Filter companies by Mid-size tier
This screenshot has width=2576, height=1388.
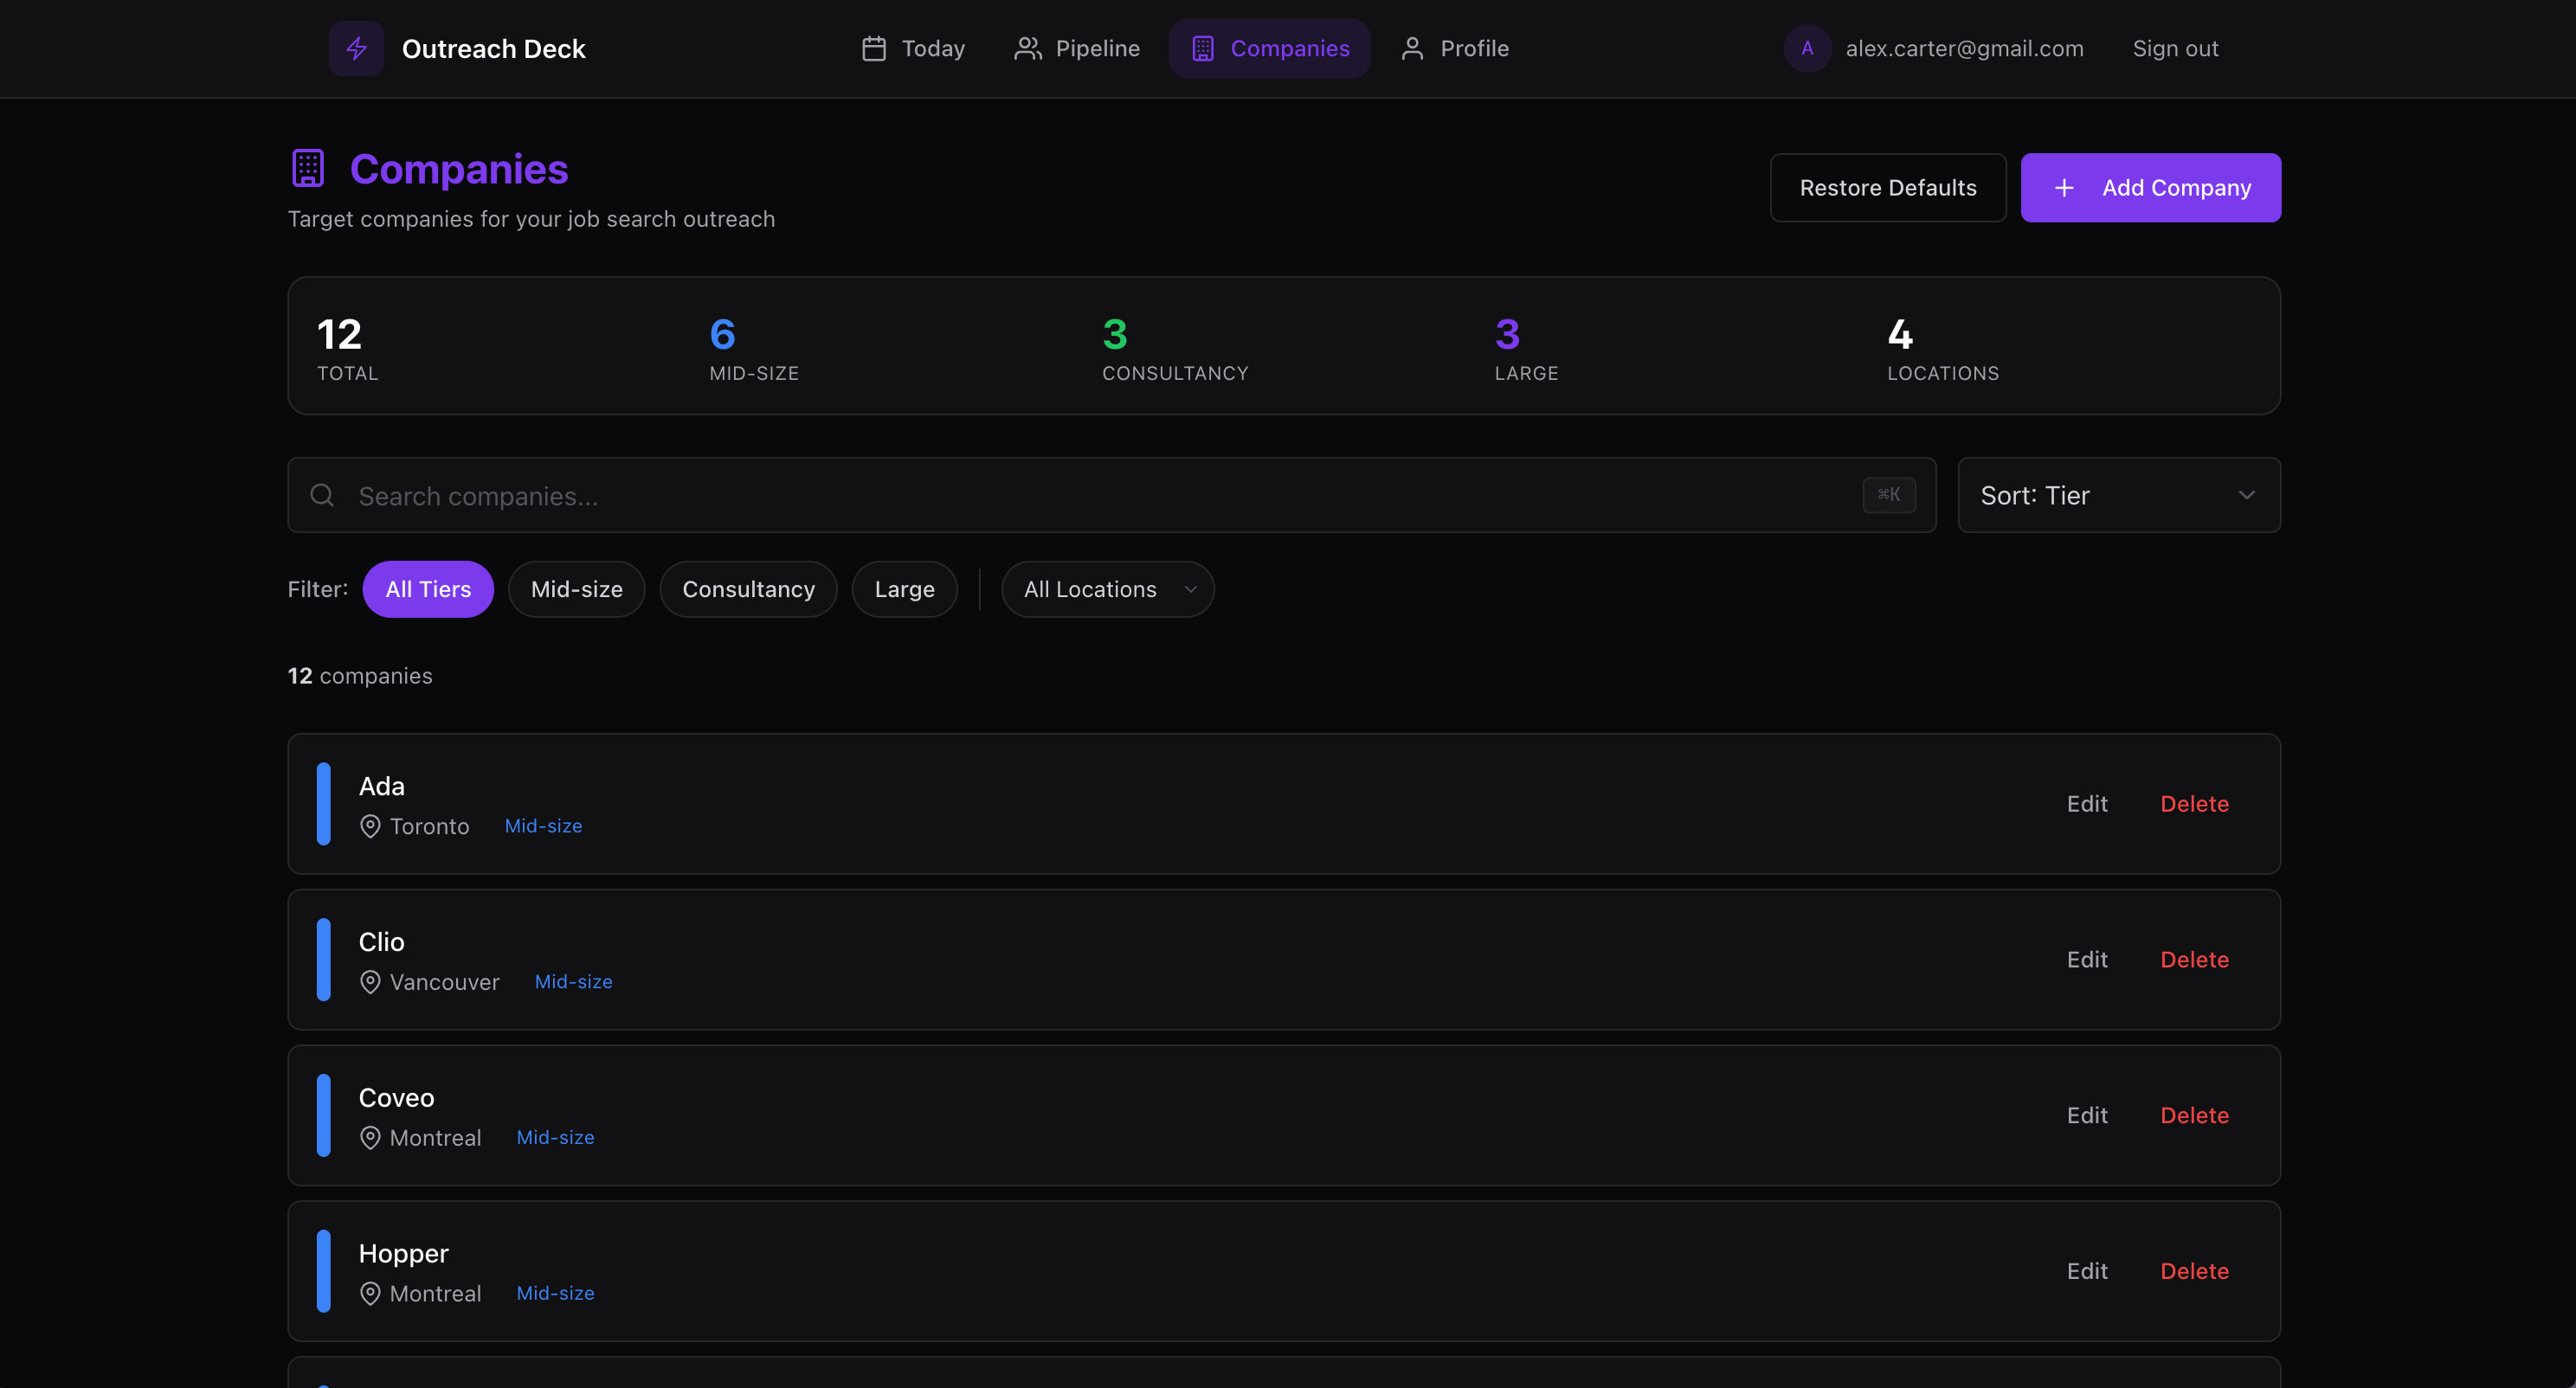(577, 589)
